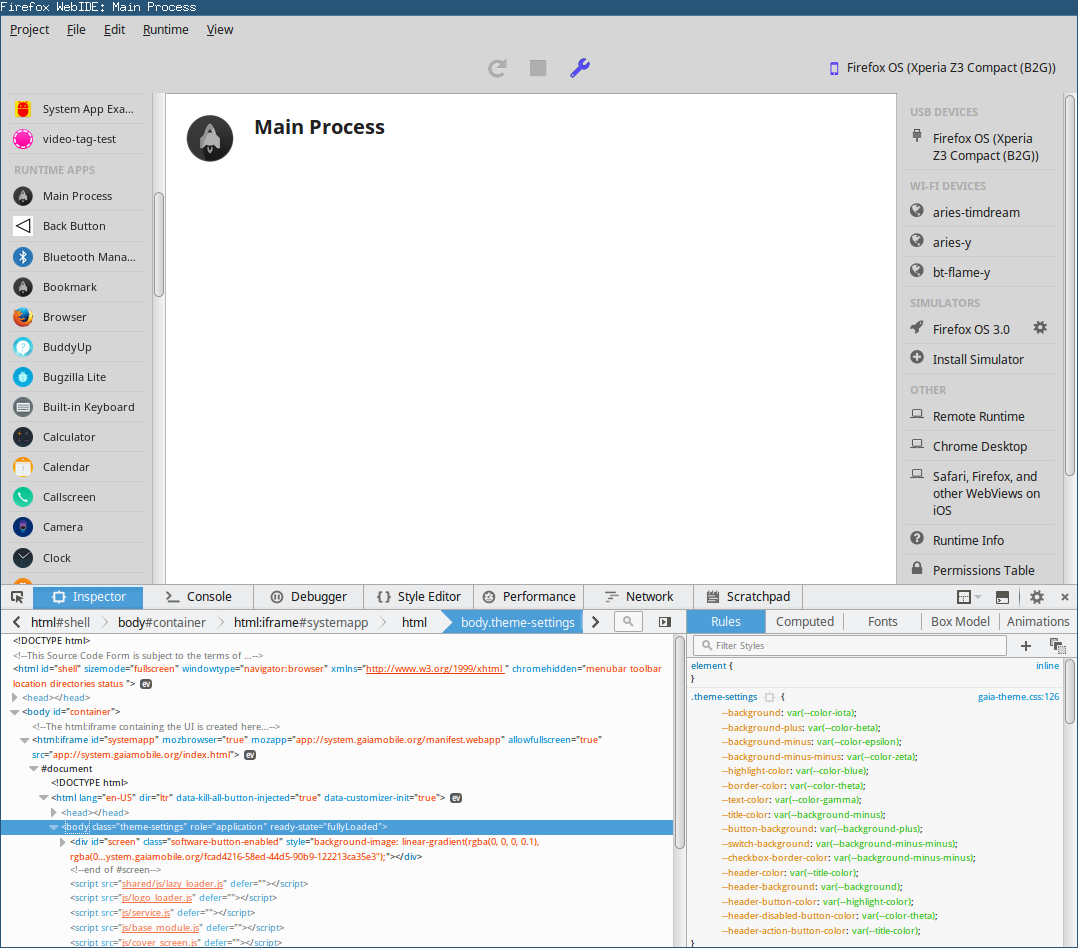Open the View menu

[x=220, y=30]
